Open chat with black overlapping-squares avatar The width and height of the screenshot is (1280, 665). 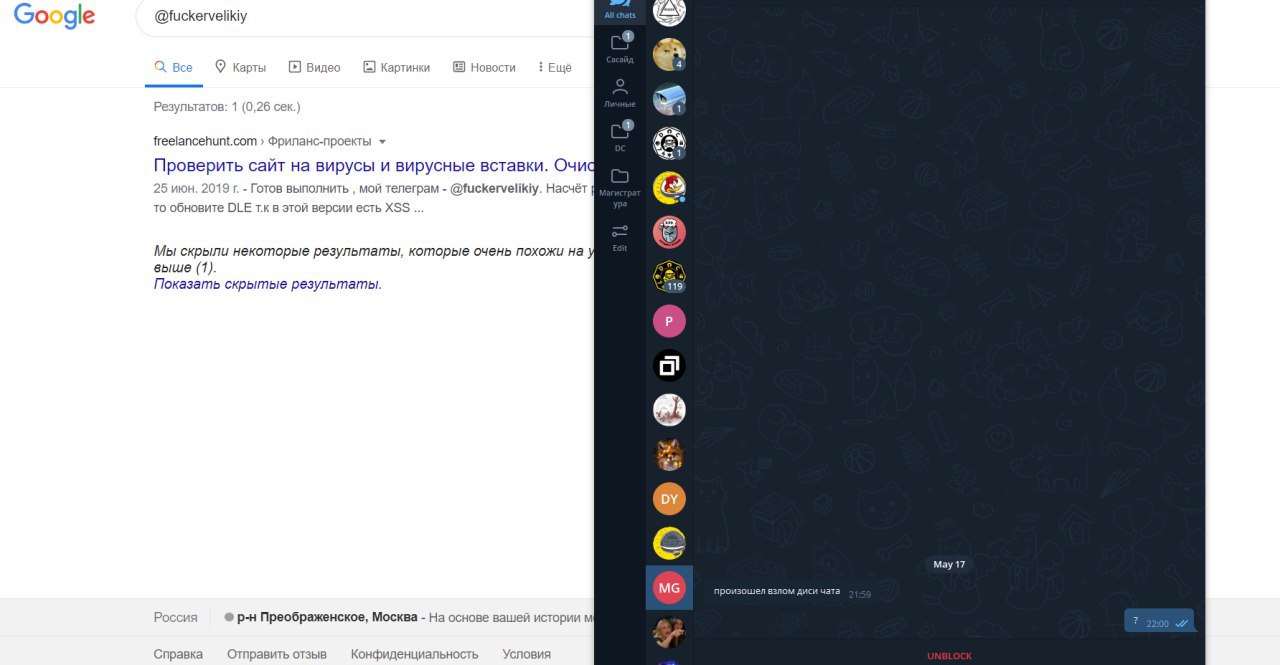tap(669, 366)
